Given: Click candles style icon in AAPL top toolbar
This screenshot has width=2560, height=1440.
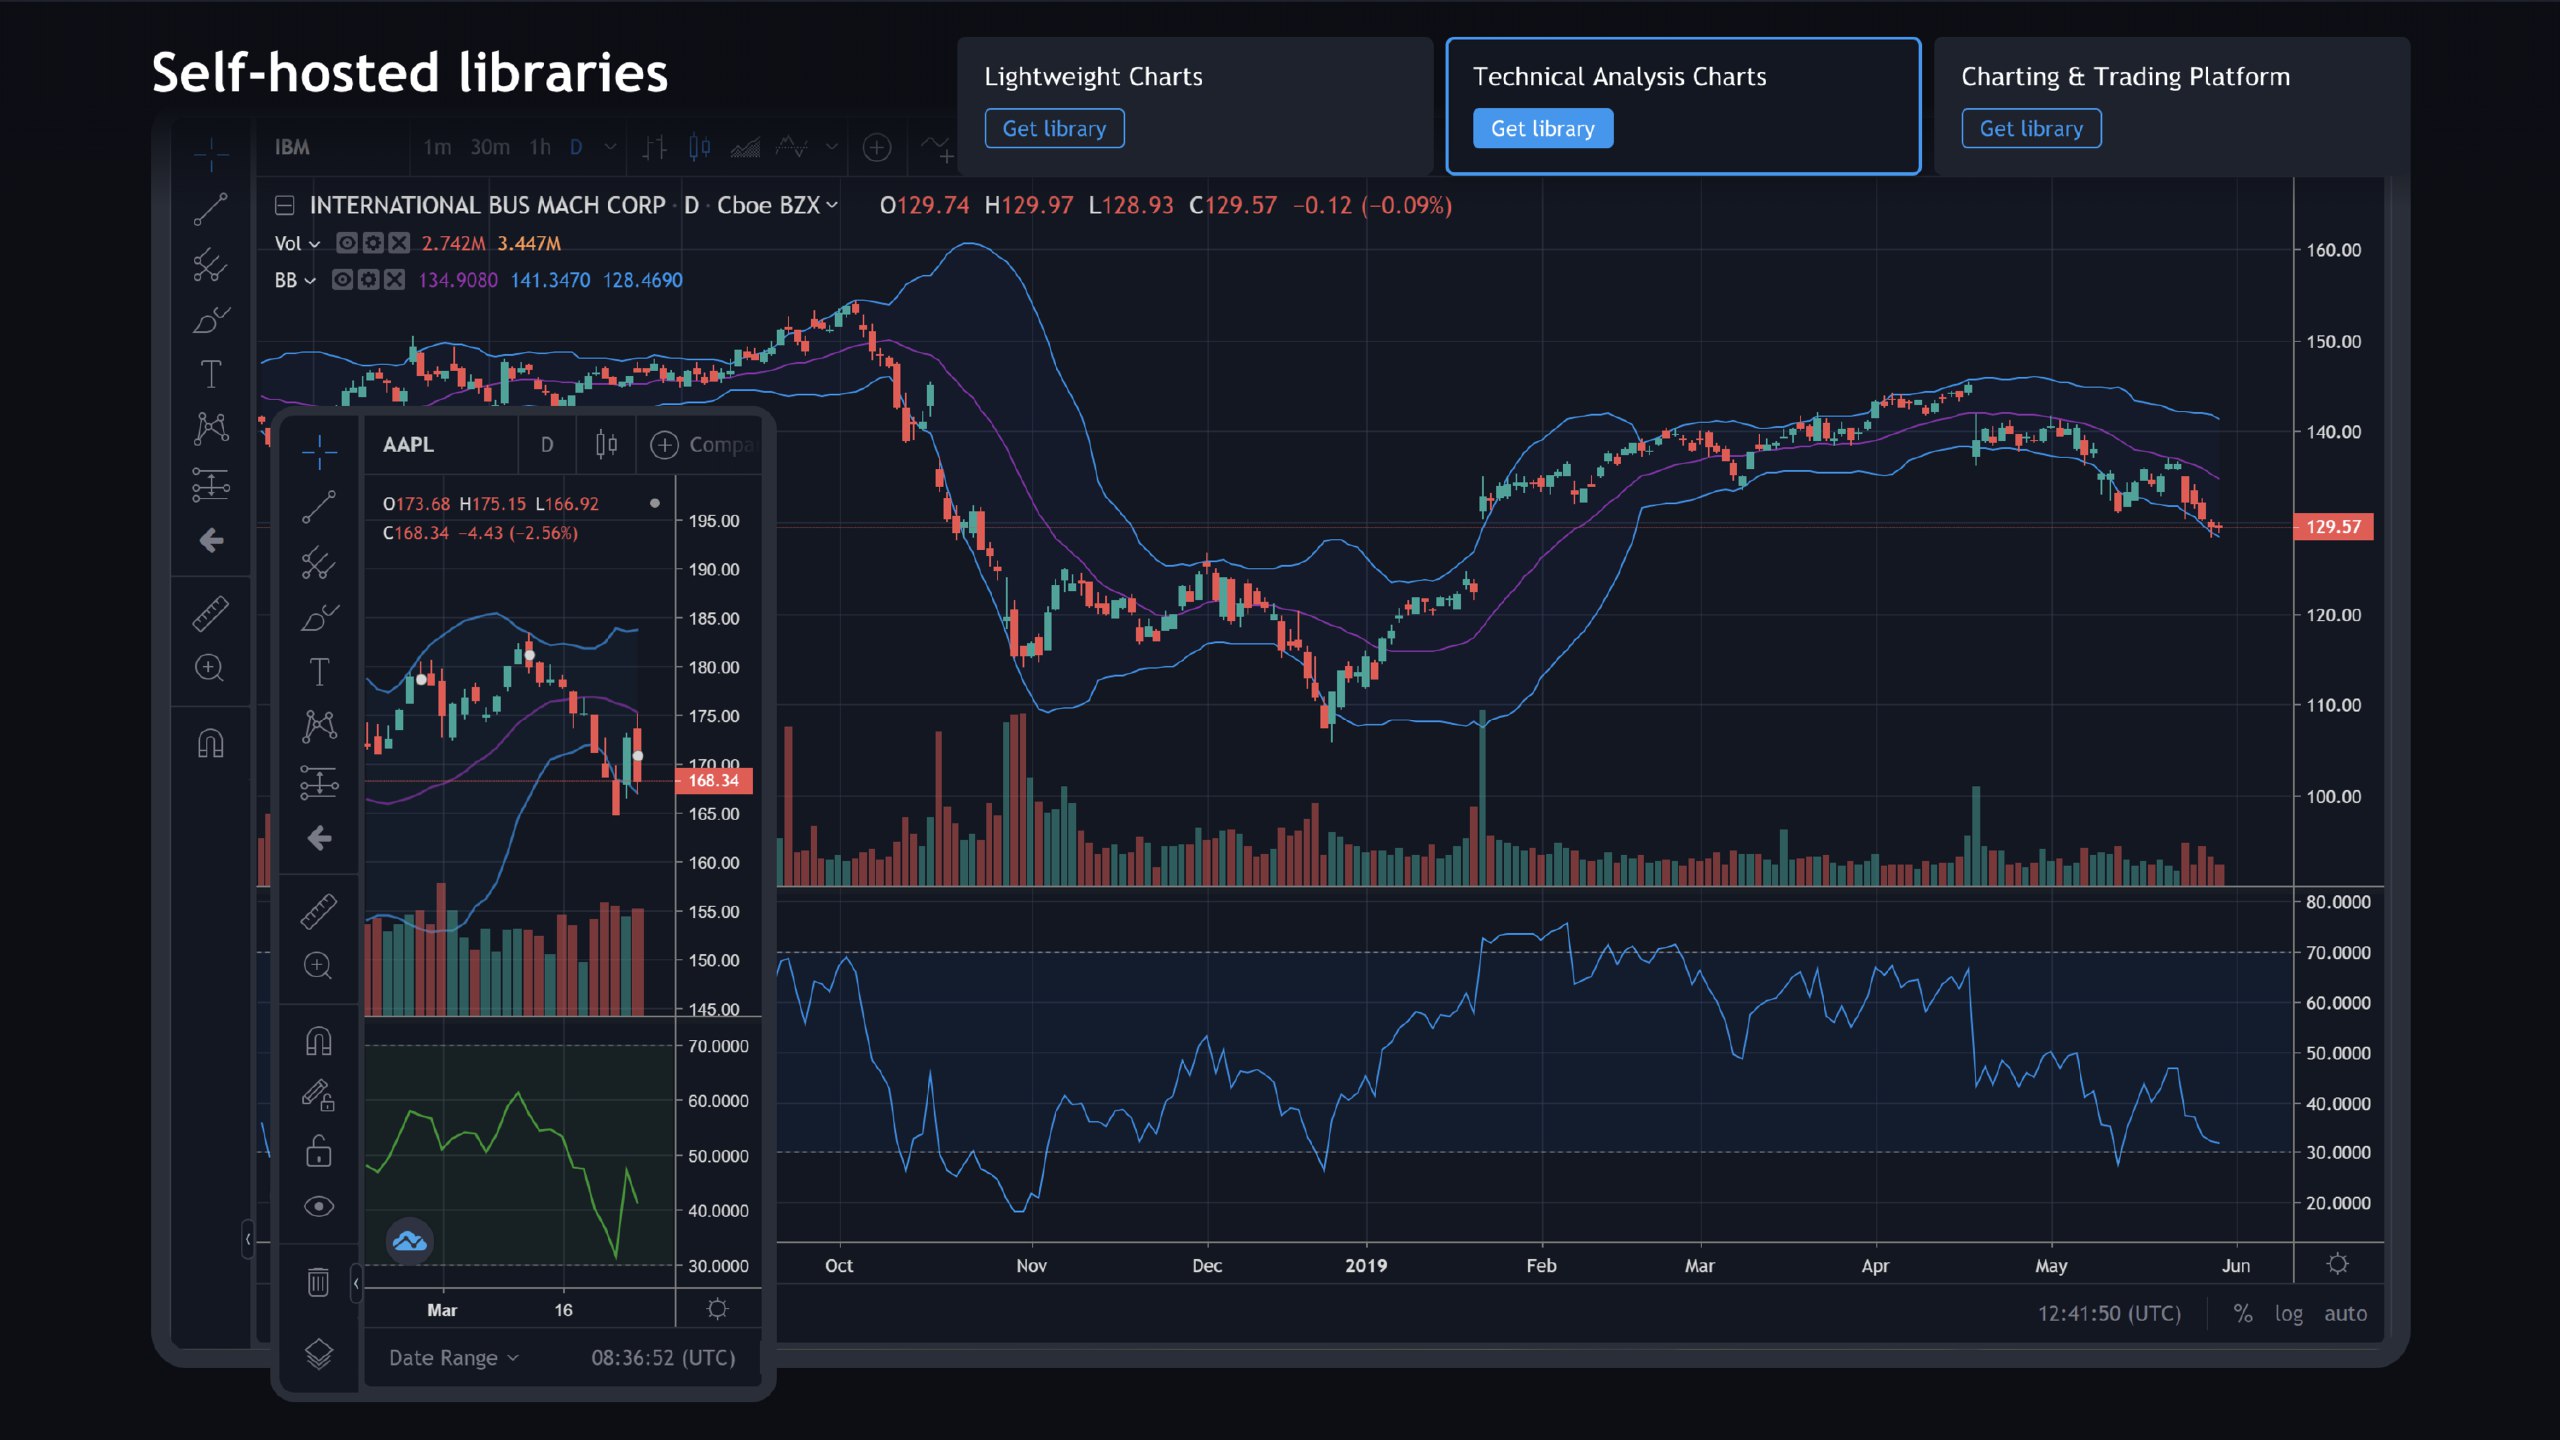Looking at the screenshot, I should pyautogui.click(x=606, y=444).
